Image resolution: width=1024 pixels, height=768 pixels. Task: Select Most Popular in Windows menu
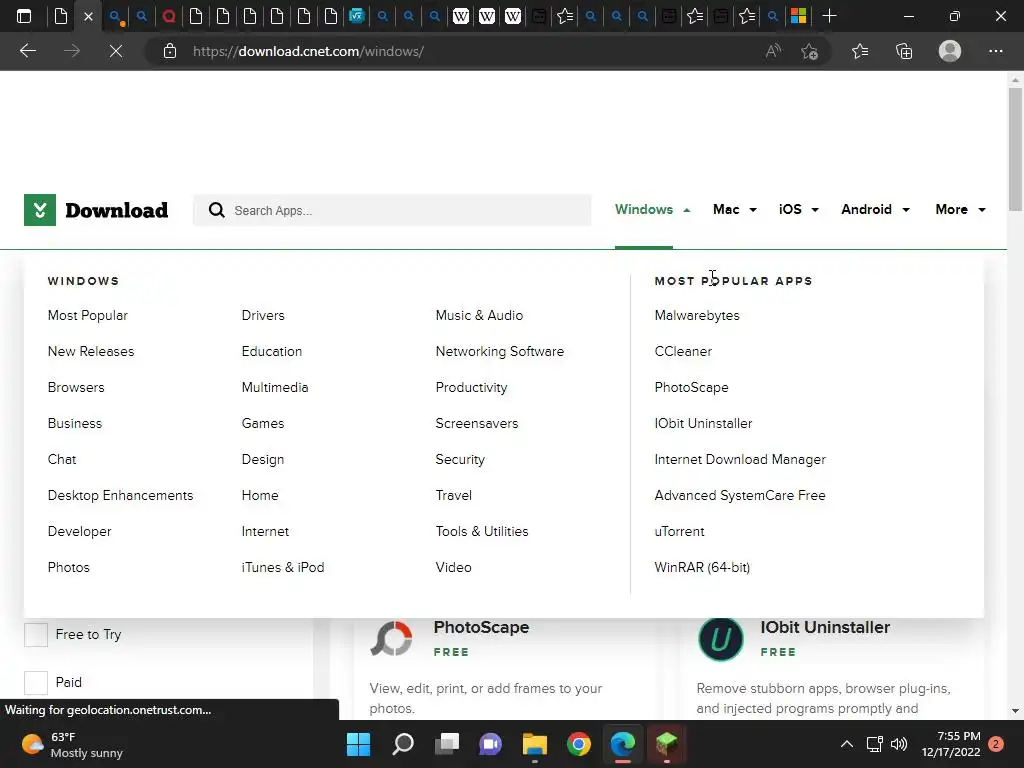tap(88, 315)
